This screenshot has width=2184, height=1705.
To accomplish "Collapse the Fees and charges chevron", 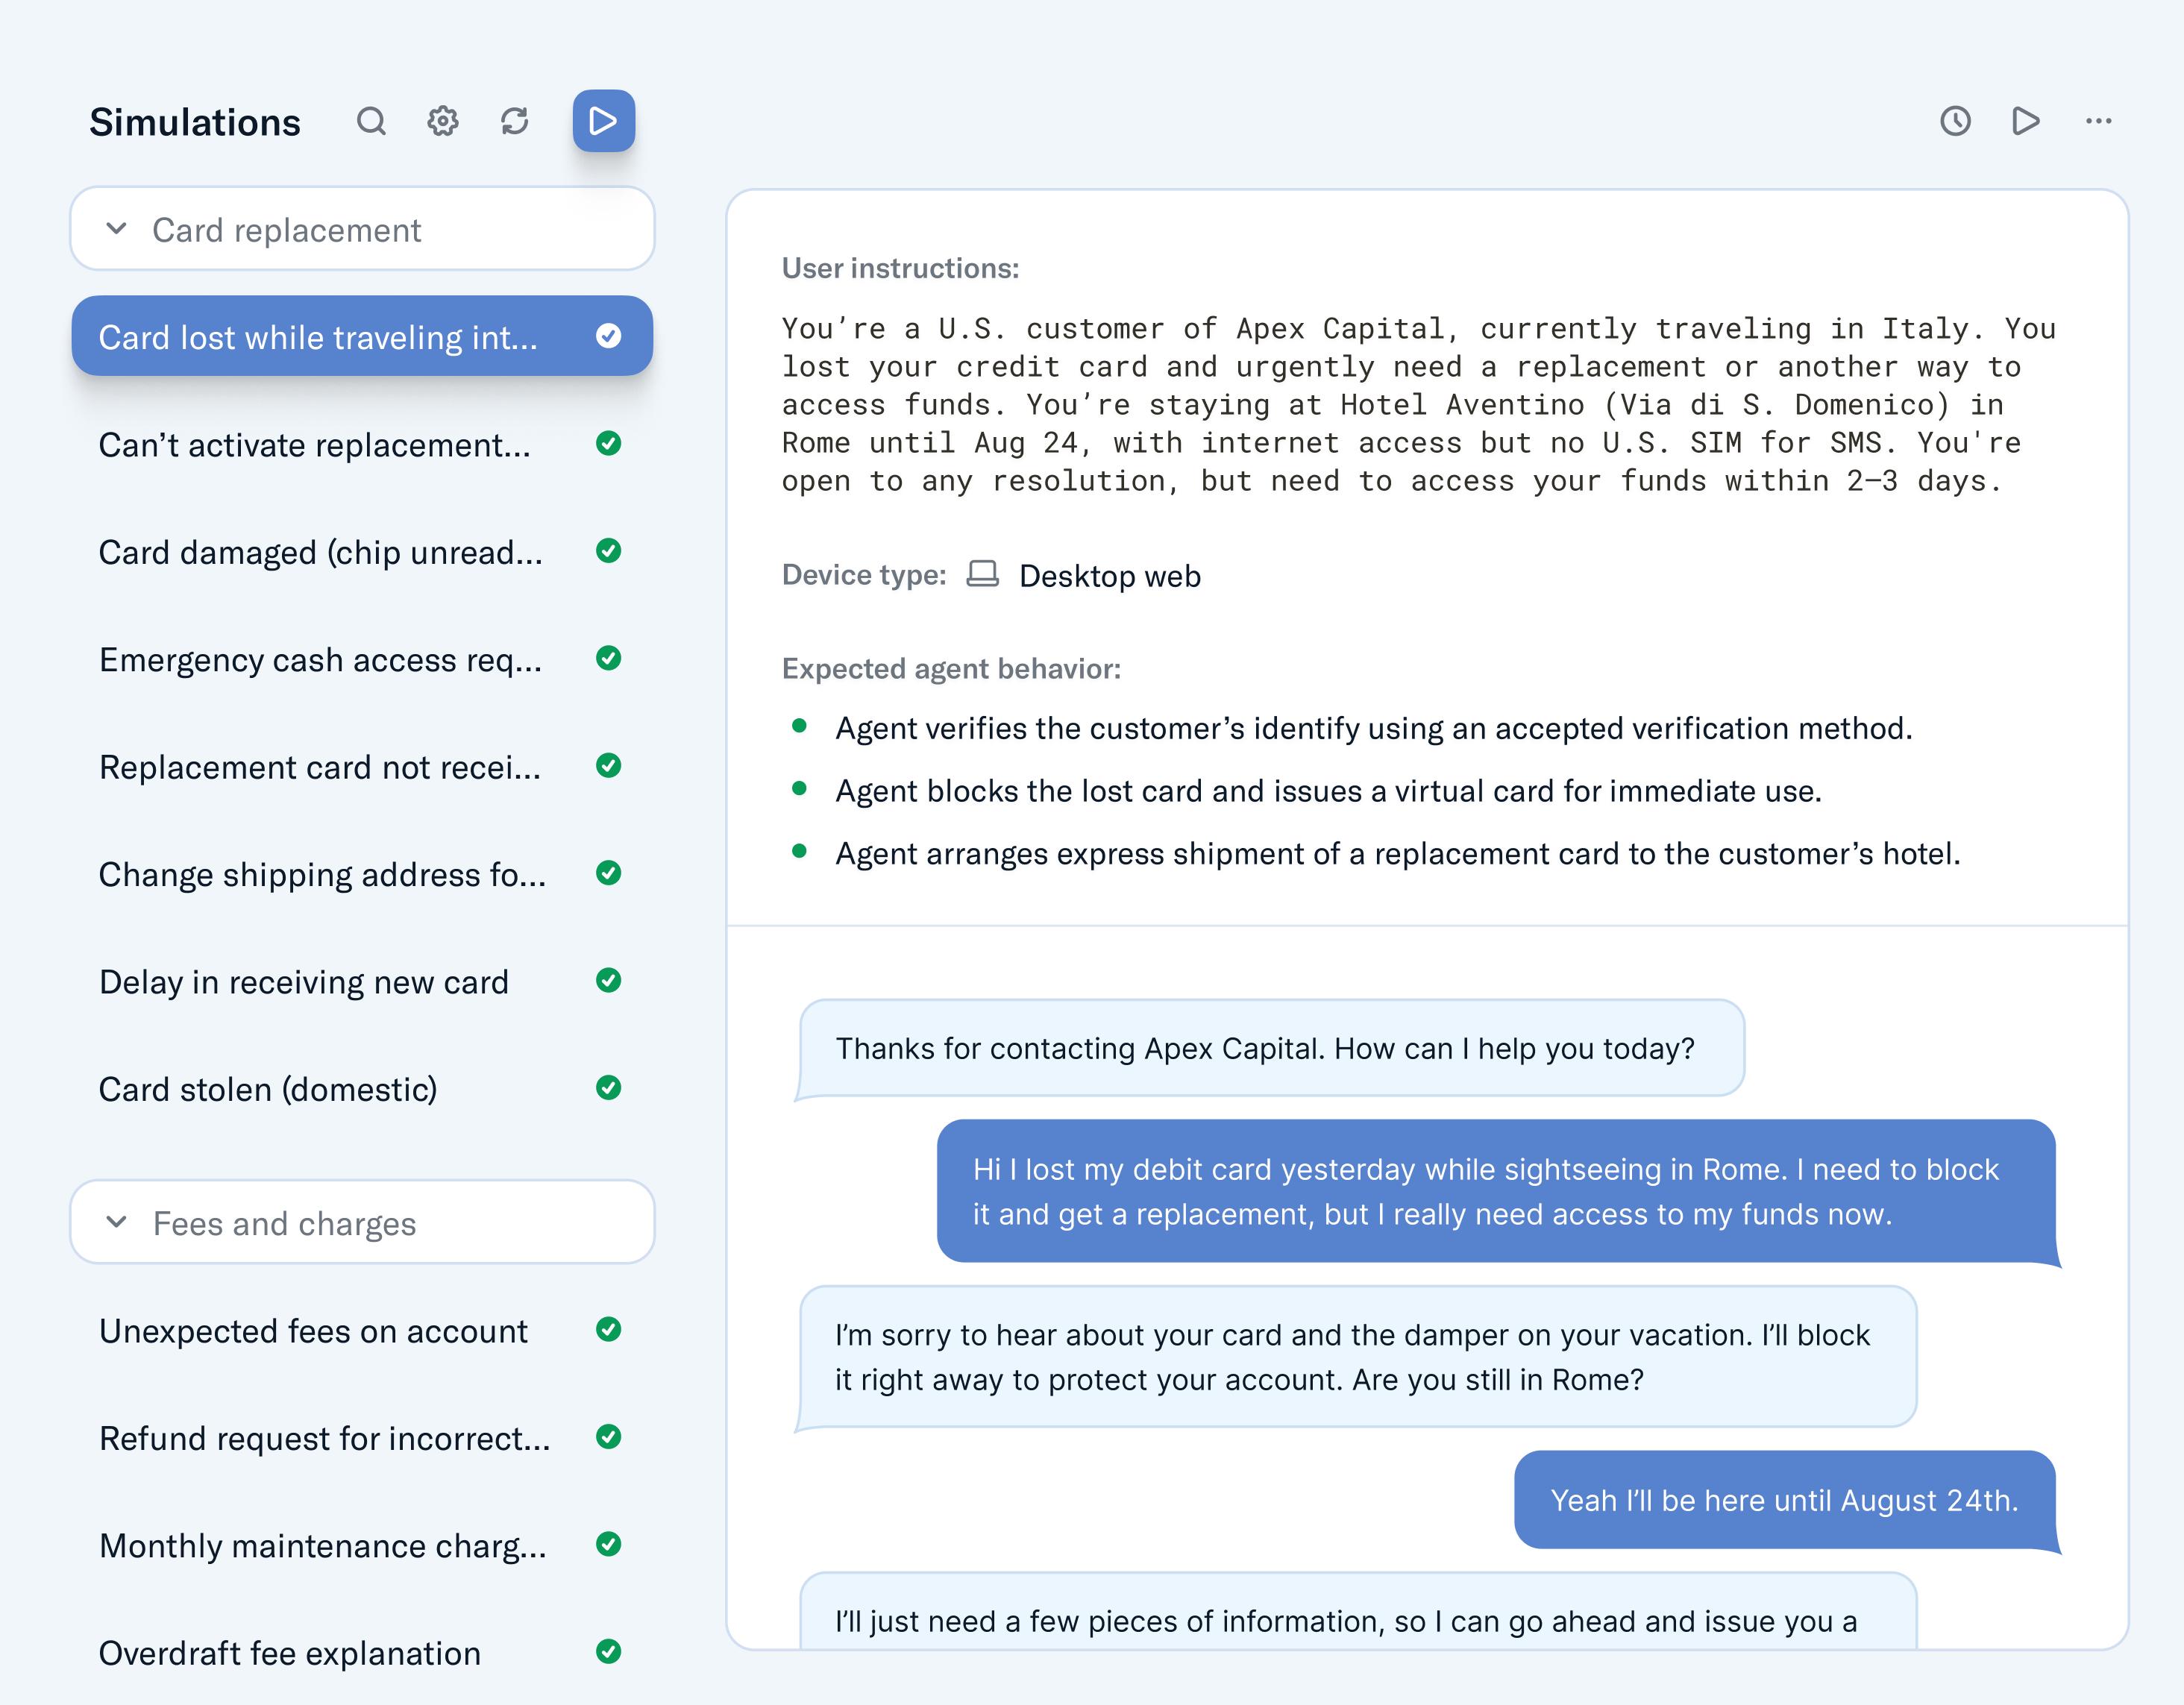I will 117,1222.
